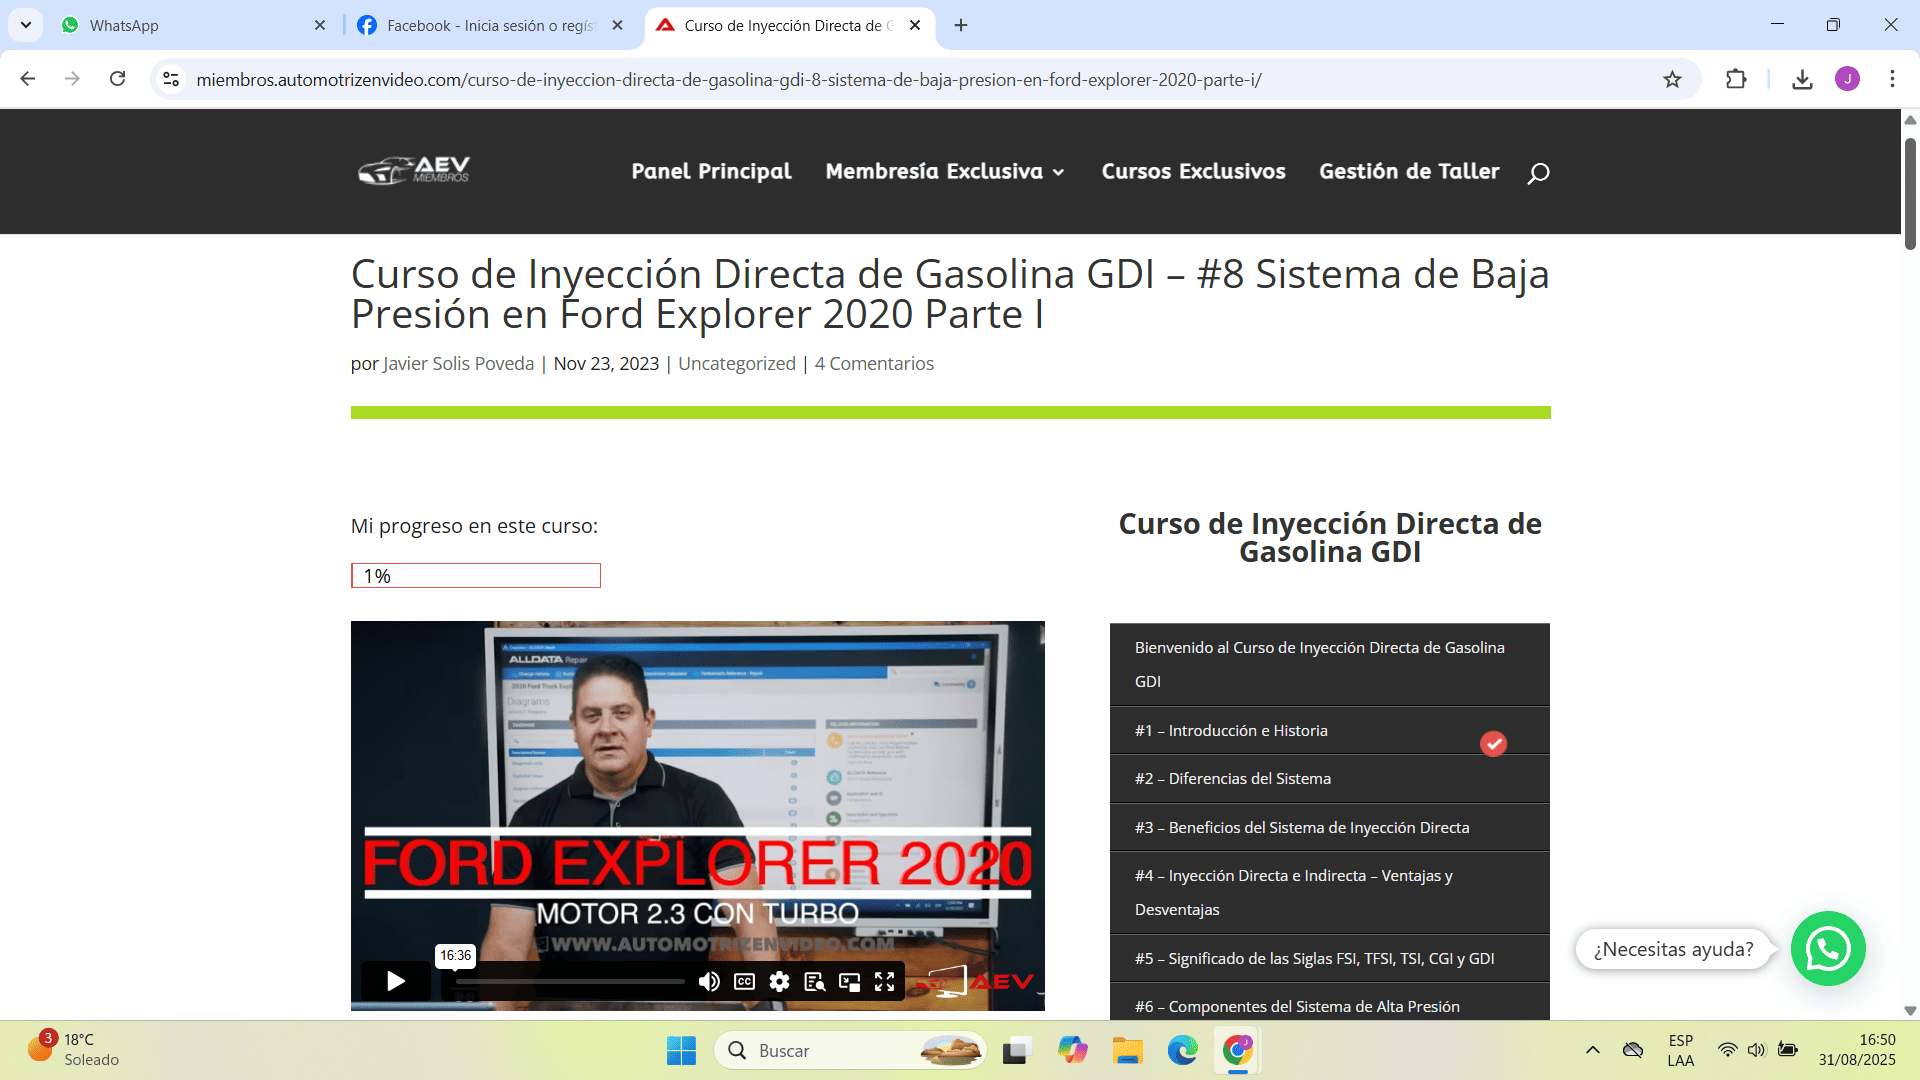Play the Ford Explorer 2020 video
Image resolution: width=1920 pixels, height=1080 pixels.
coord(395,981)
